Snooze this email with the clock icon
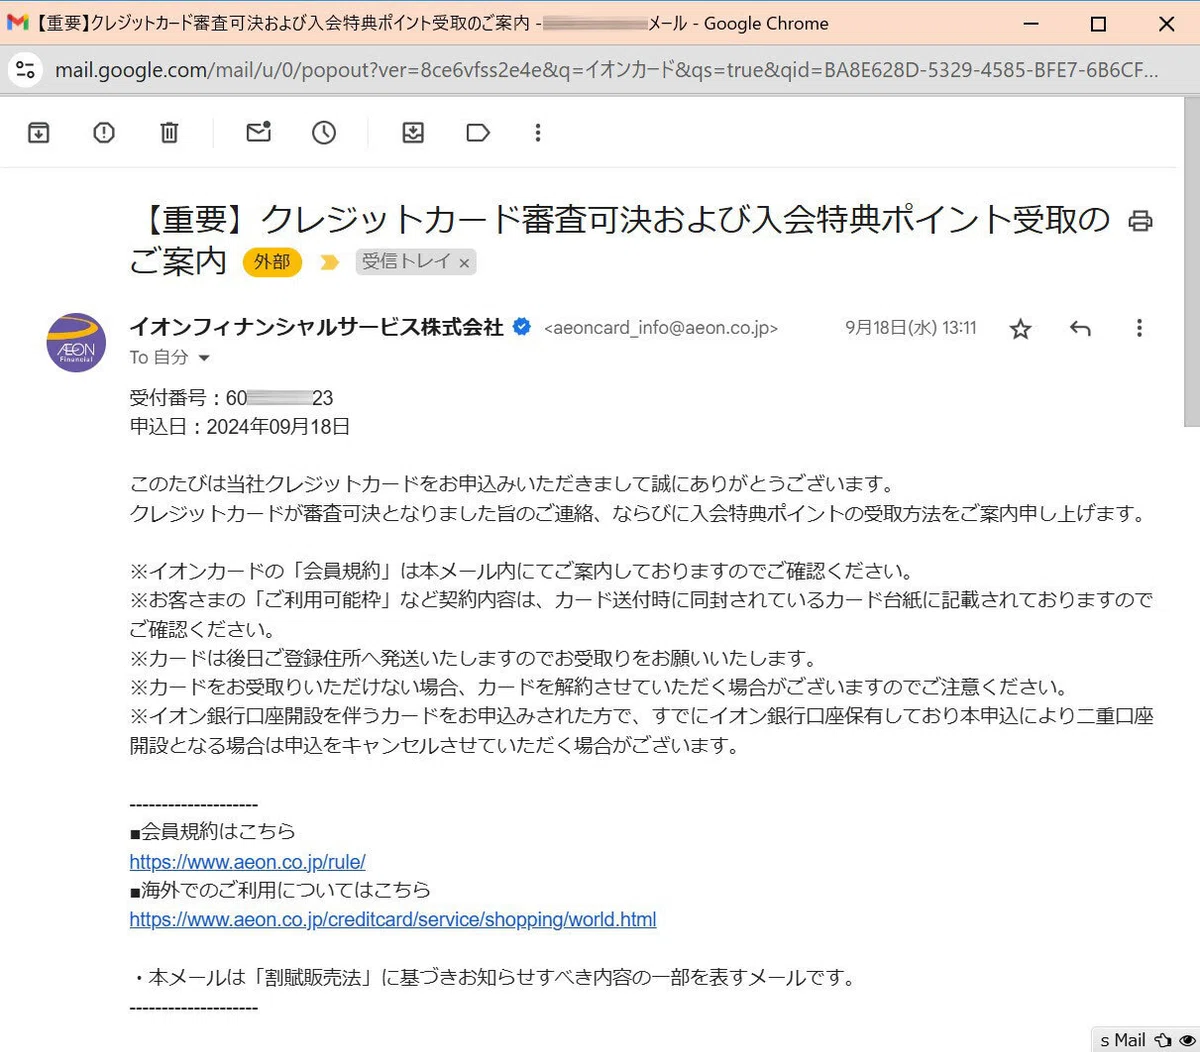Viewport: 1200px width, 1052px height. (324, 132)
